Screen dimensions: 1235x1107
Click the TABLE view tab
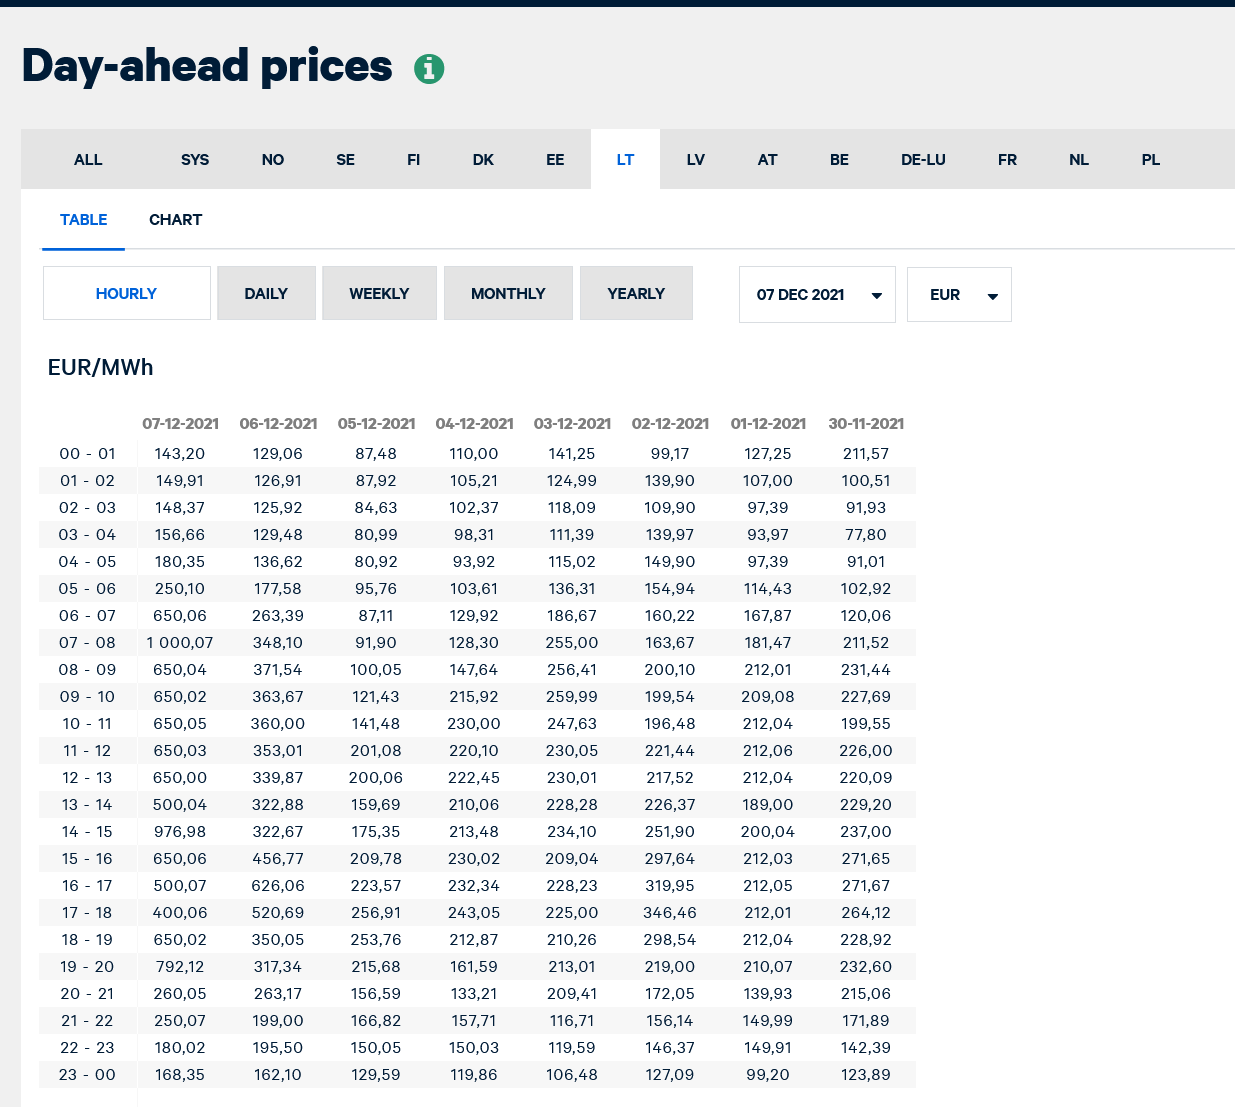pos(84,220)
